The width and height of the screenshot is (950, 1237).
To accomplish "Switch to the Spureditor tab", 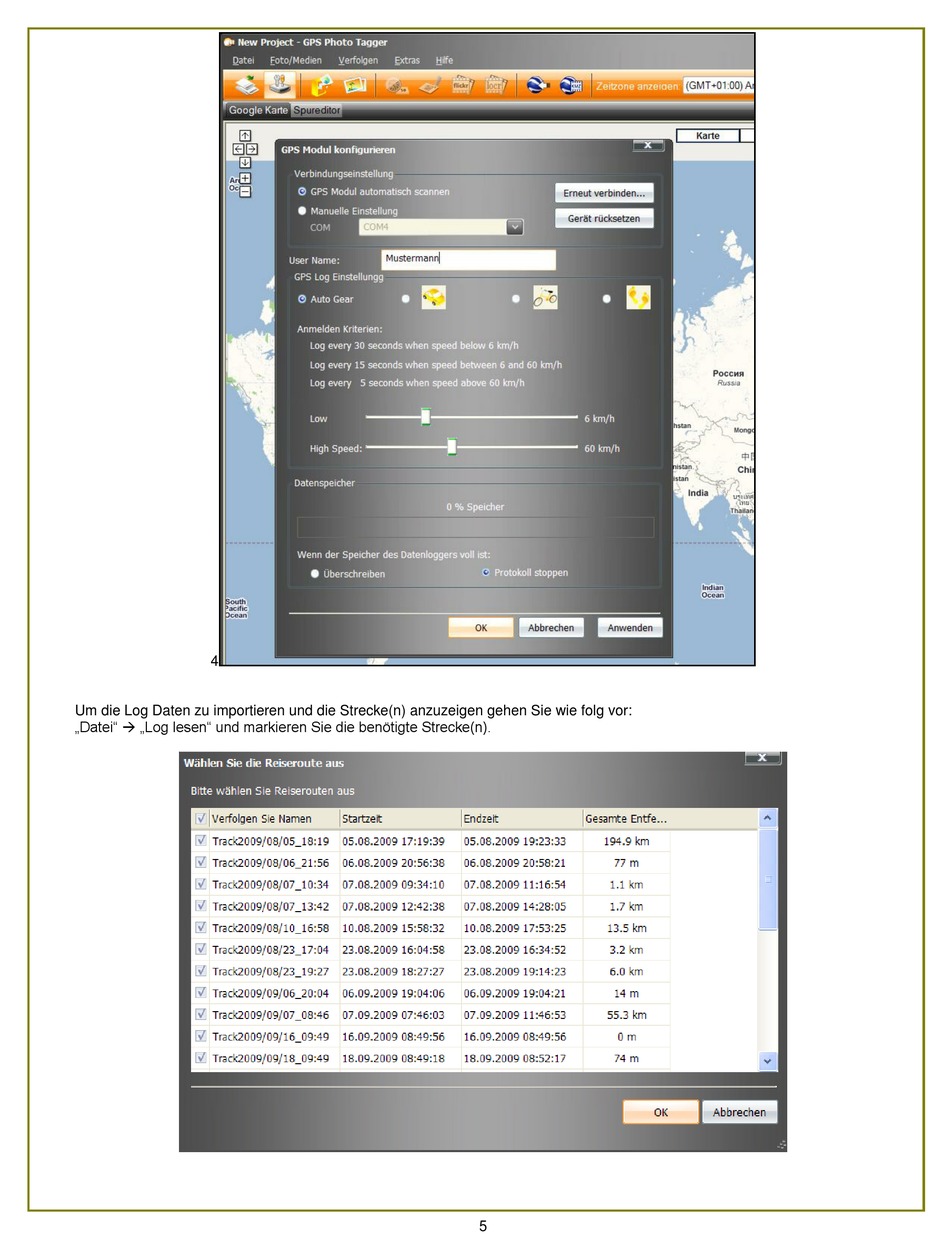I will pyautogui.click(x=317, y=110).
